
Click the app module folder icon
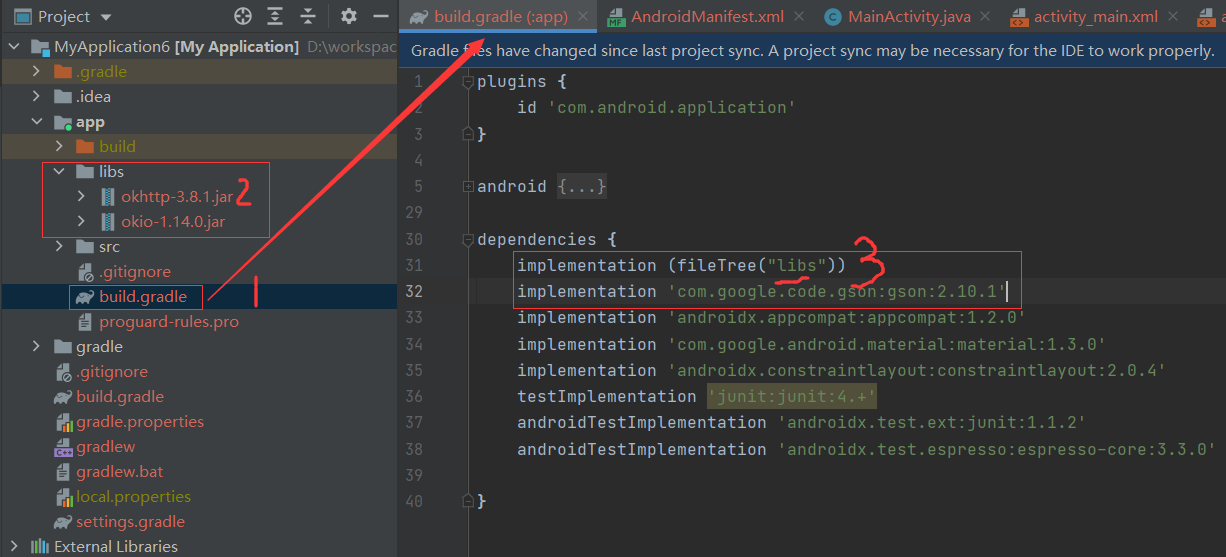(x=63, y=122)
